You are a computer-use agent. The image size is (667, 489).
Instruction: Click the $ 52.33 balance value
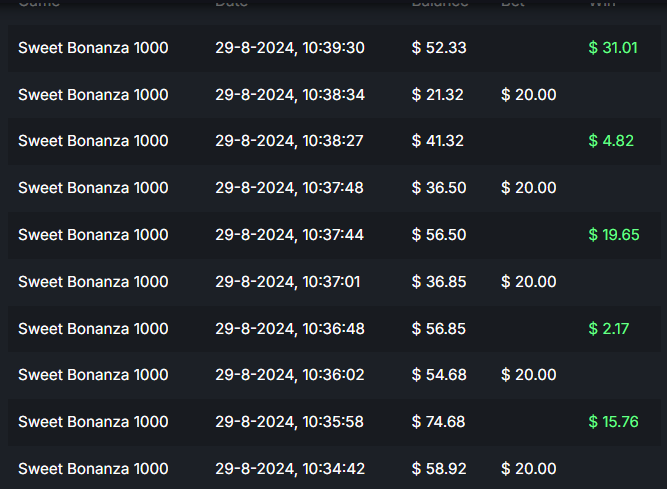pos(439,48)
